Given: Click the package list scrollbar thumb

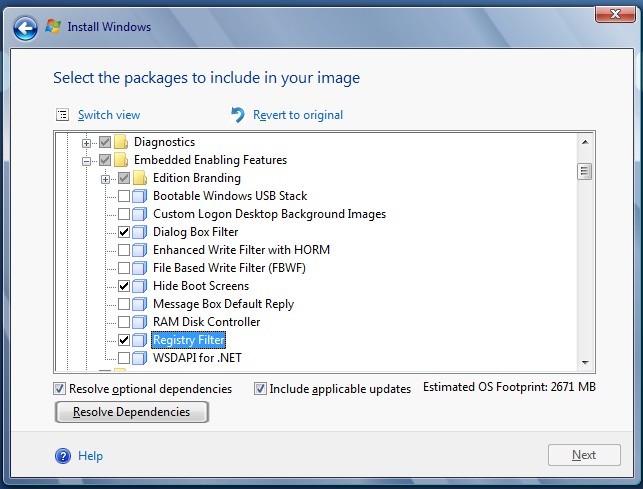Looking at the screenshot, I should tap(584, 171).
